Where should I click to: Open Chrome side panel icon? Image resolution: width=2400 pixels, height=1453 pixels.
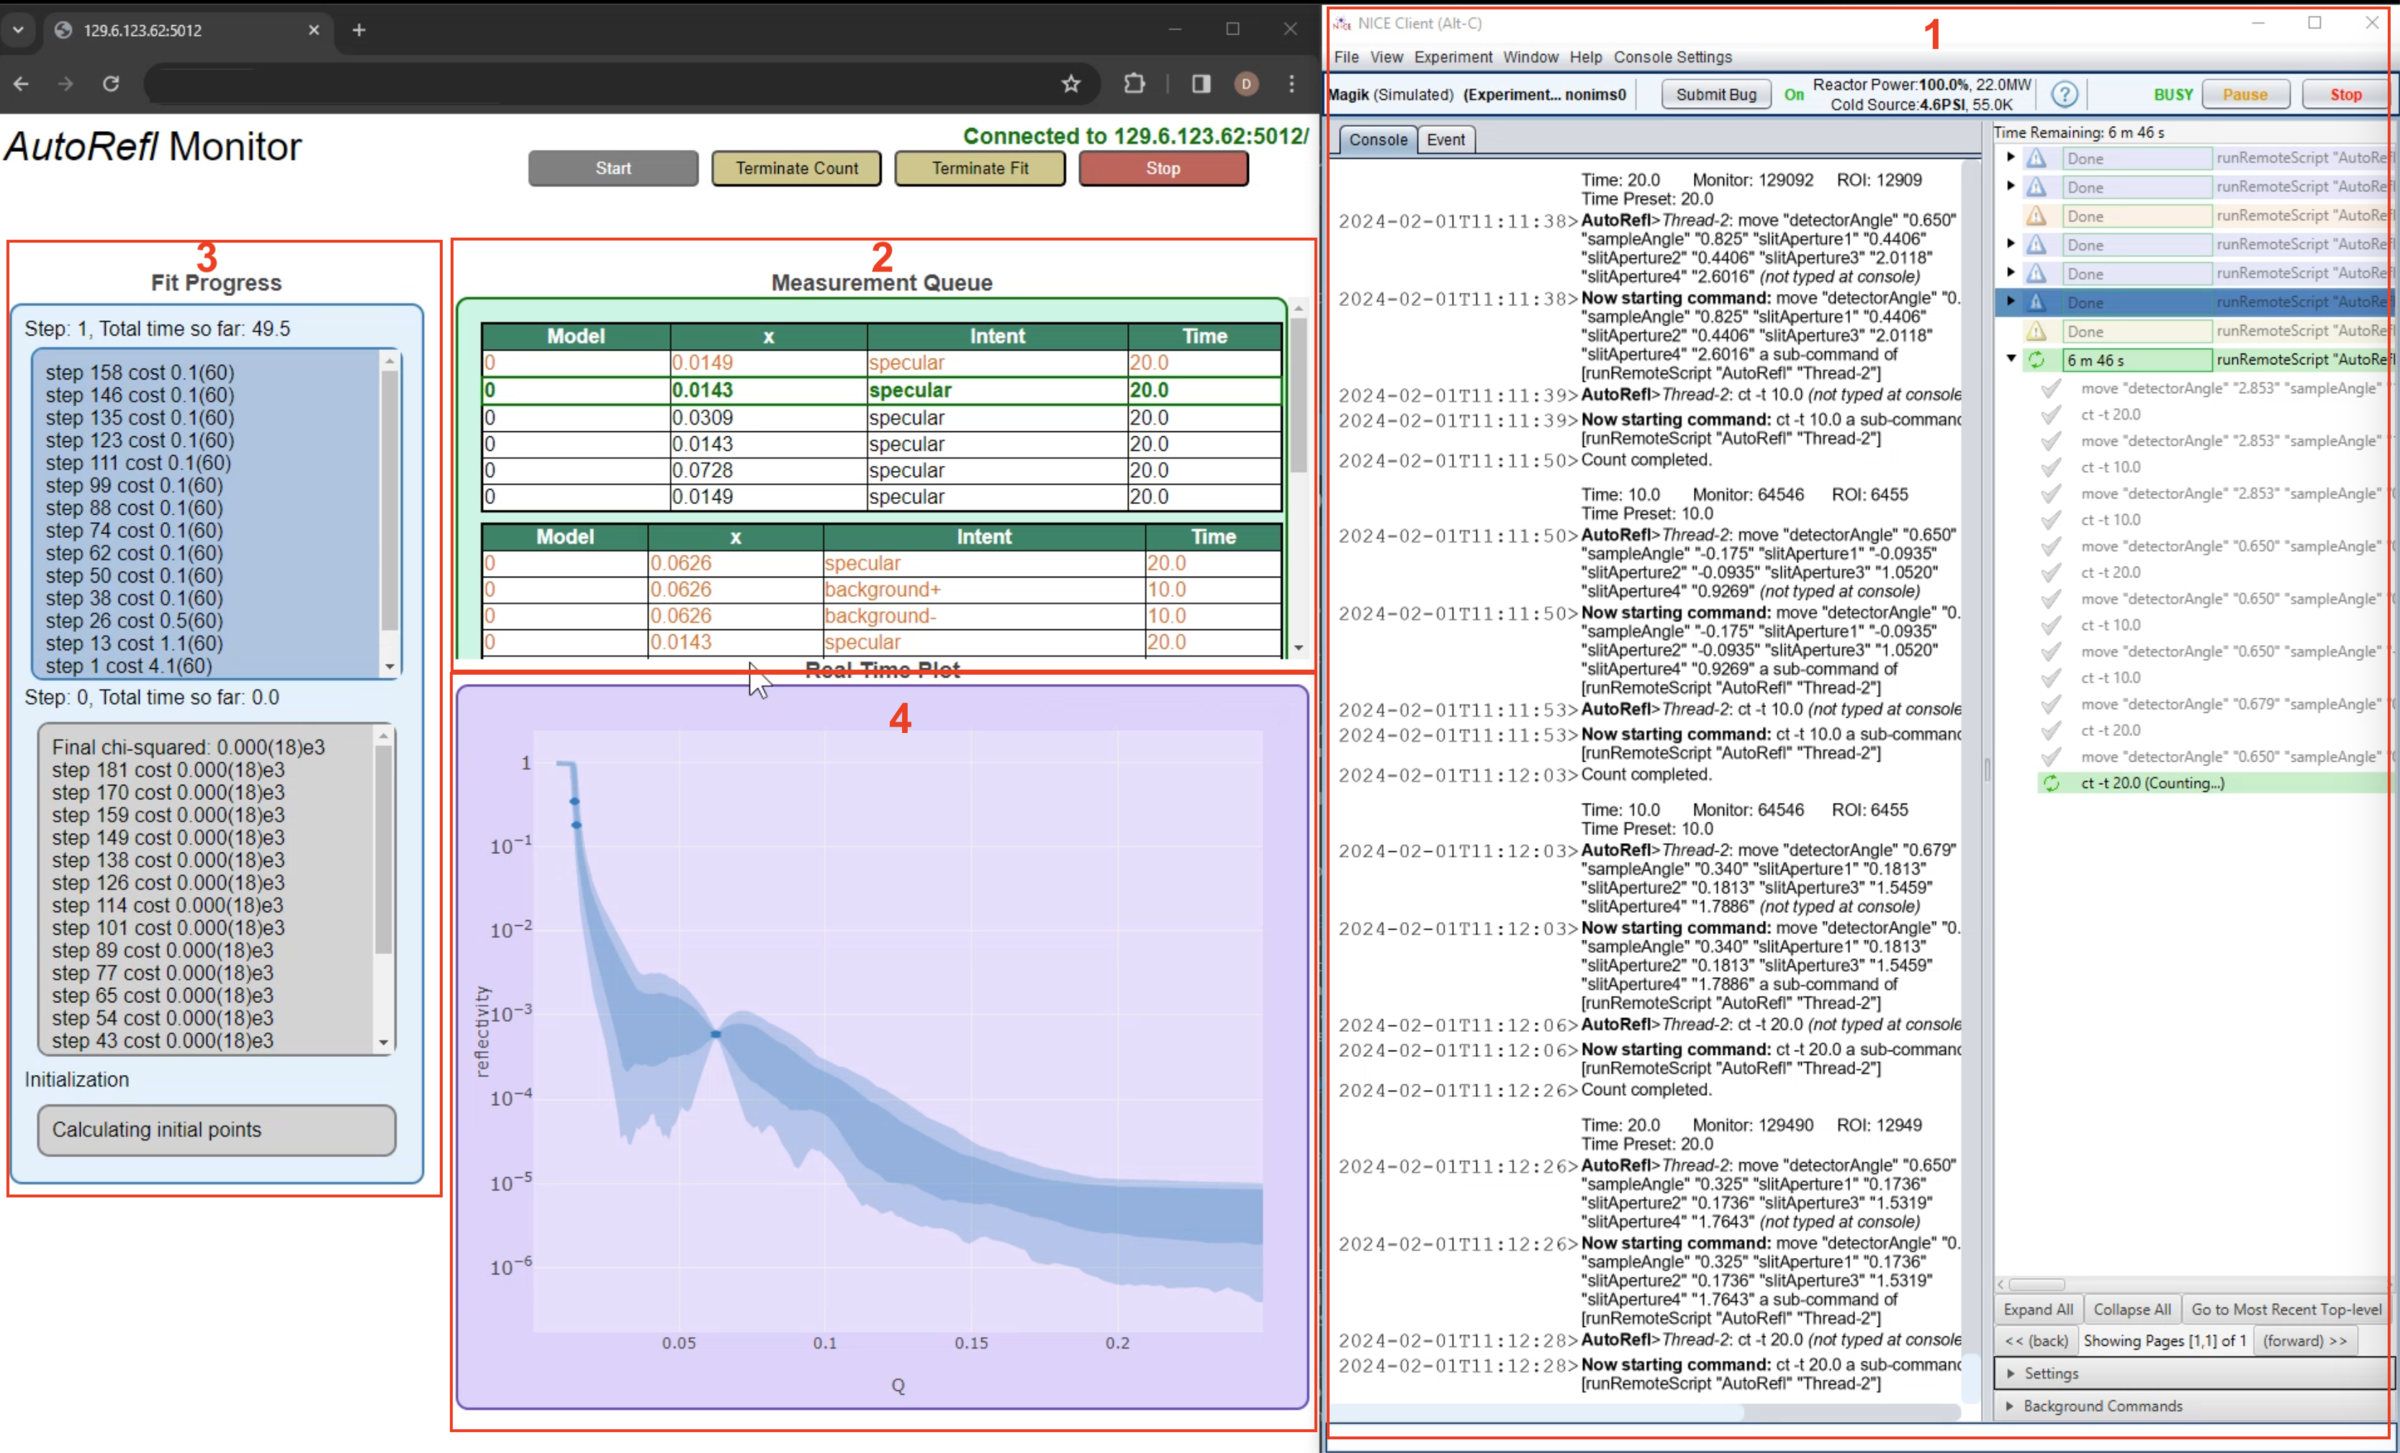(1201, 84)
